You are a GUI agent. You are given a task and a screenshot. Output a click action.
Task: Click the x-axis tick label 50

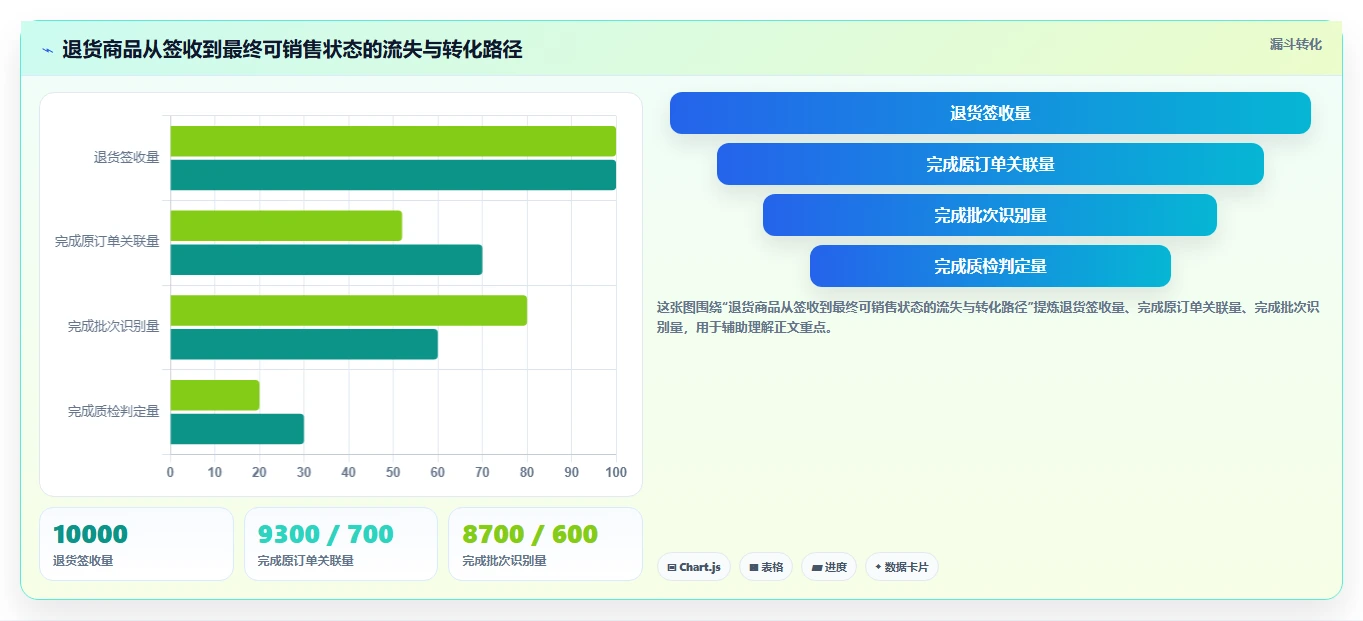393,472
